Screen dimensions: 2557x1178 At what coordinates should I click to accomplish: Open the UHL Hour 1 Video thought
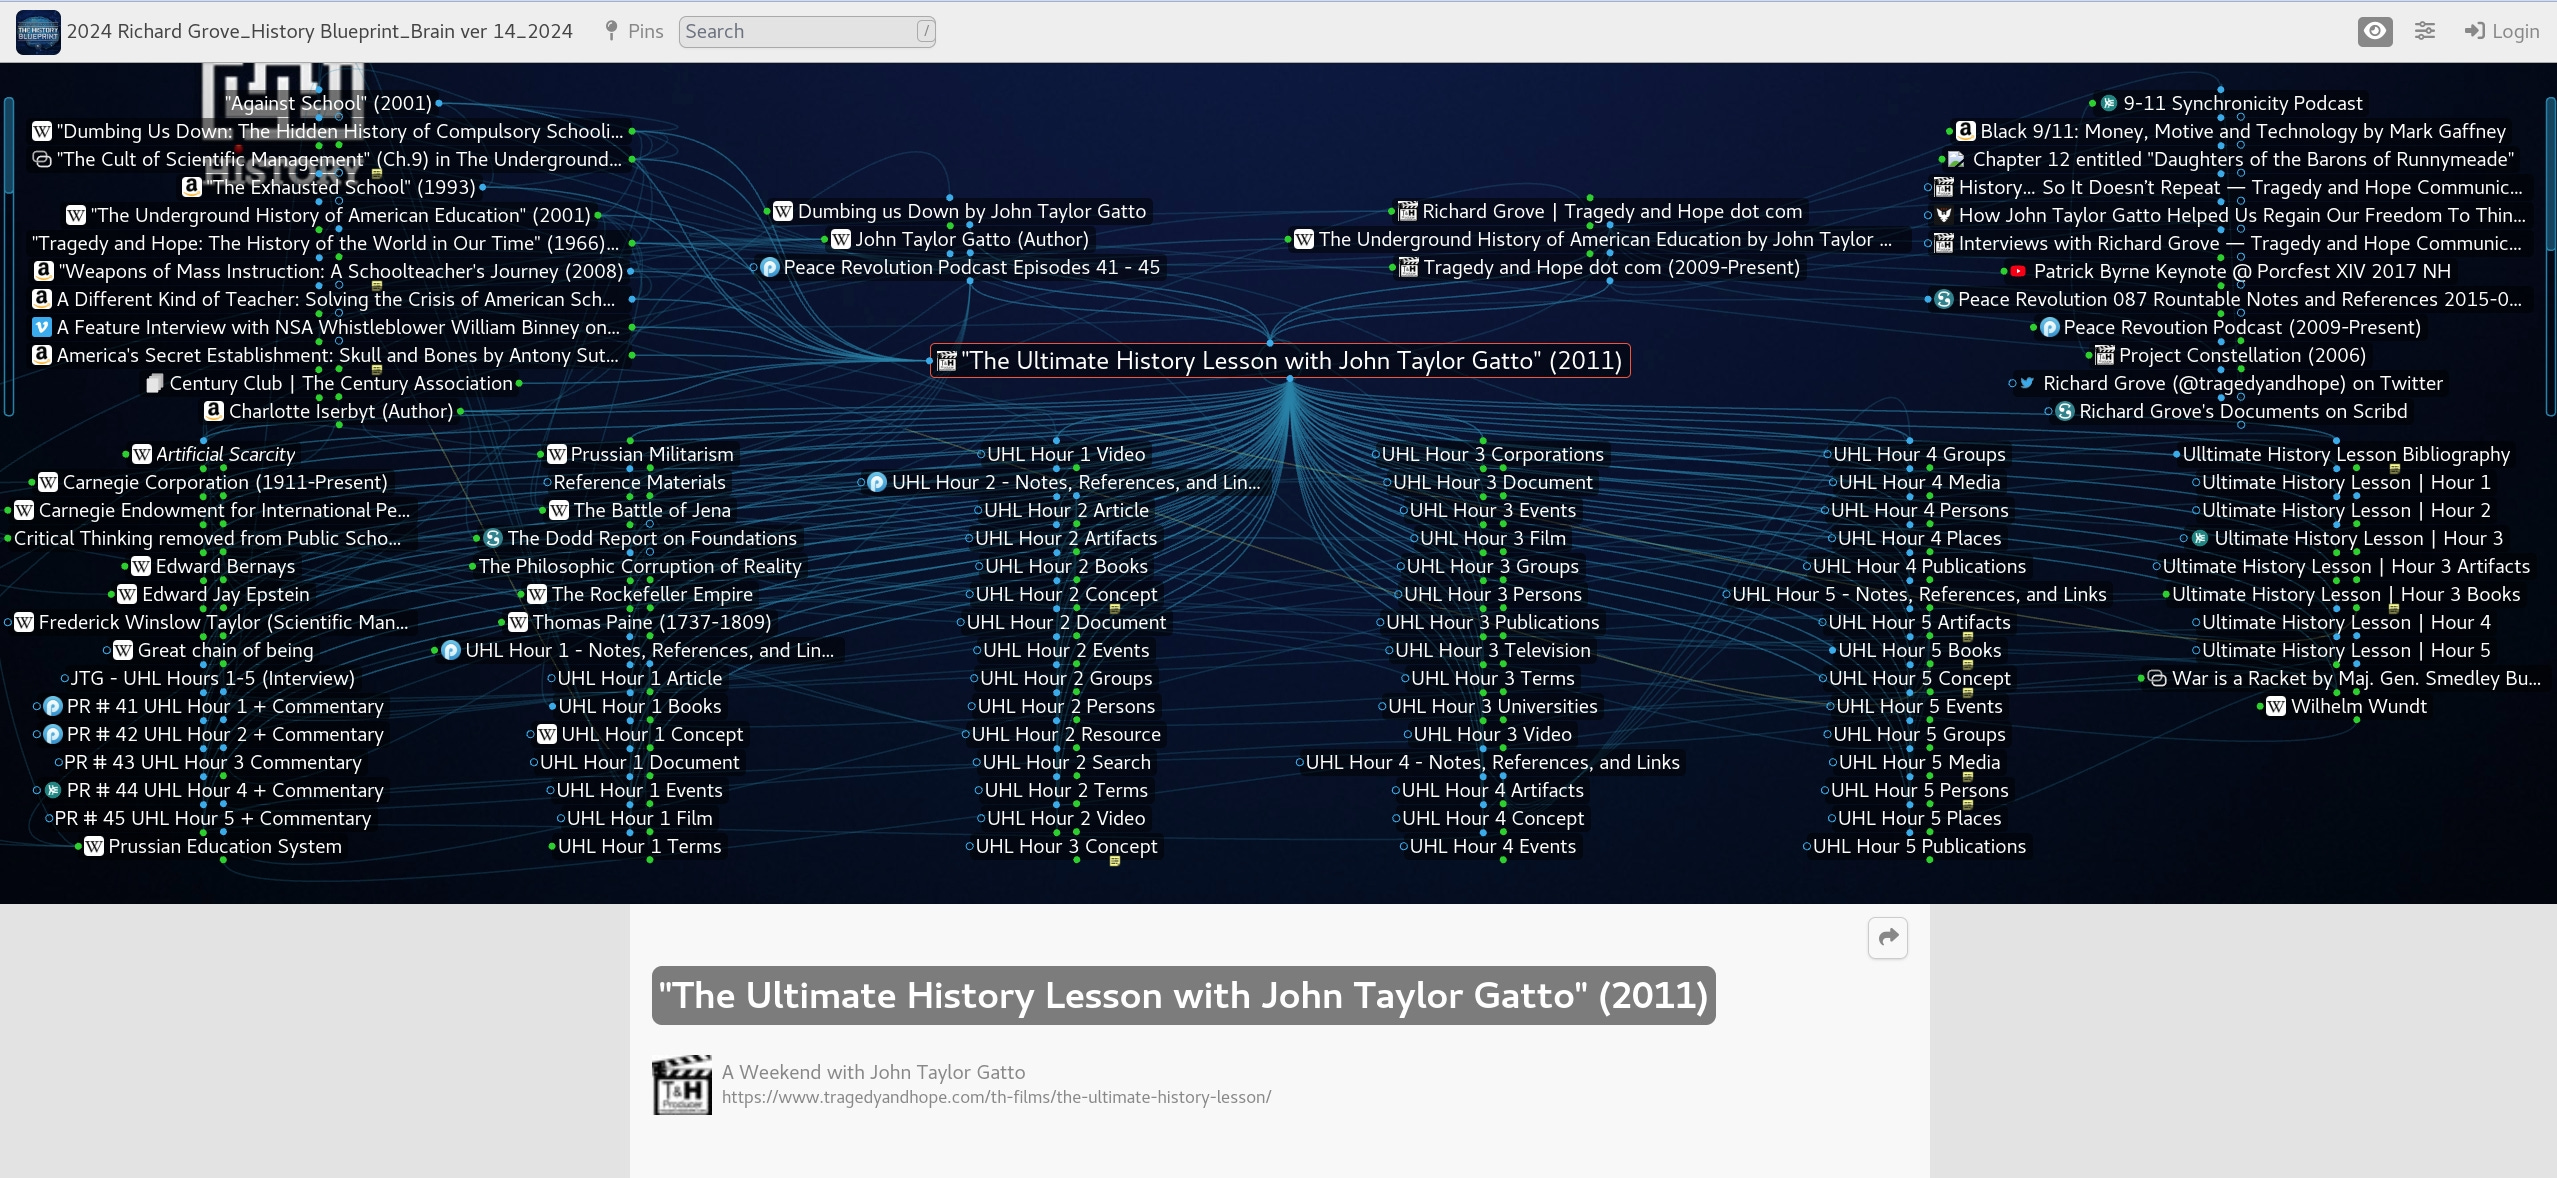pyautogui.click(x=1066, y=454)
